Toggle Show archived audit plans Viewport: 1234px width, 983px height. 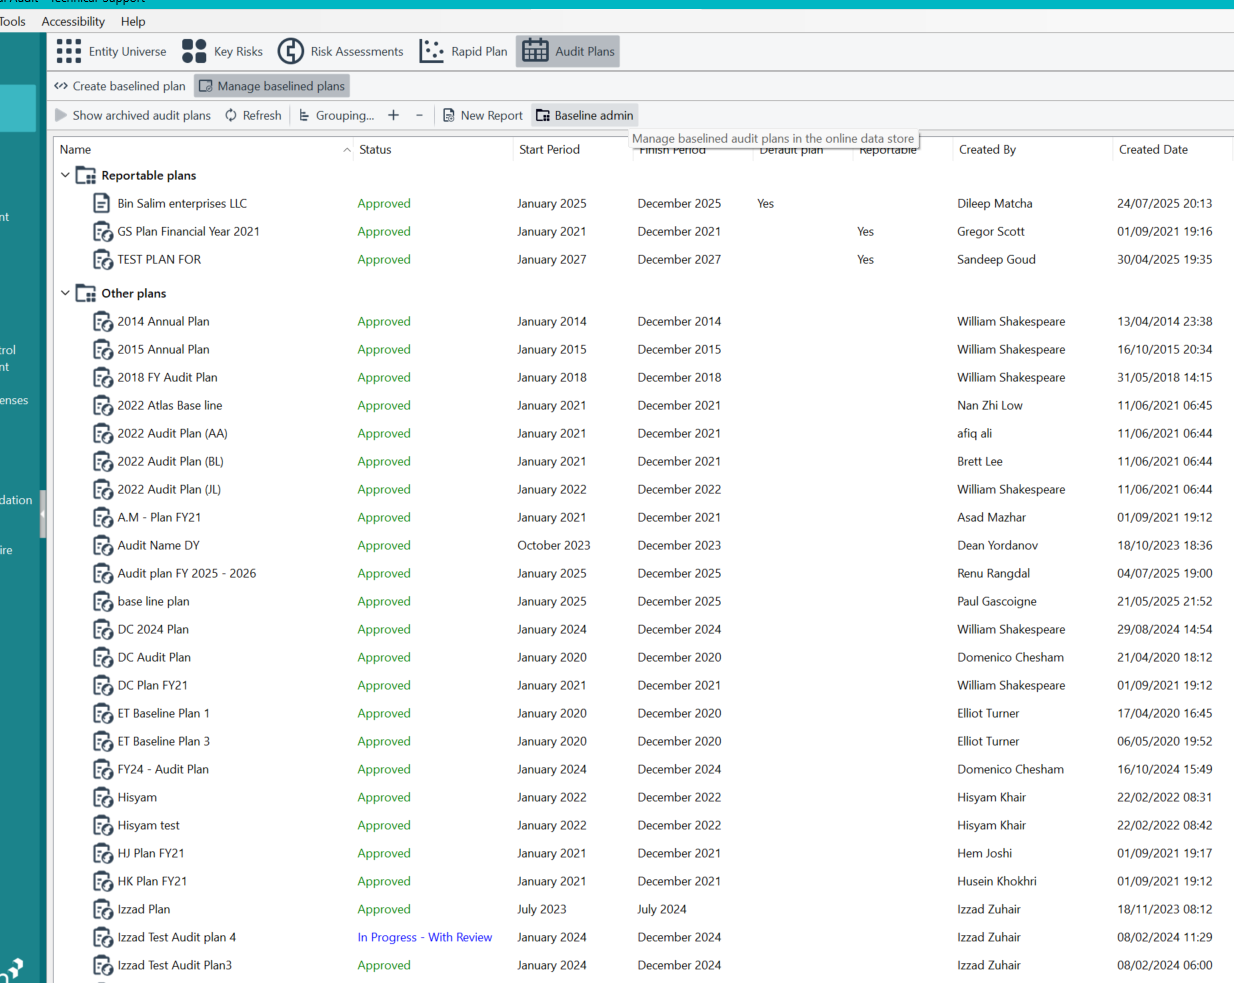132,115
